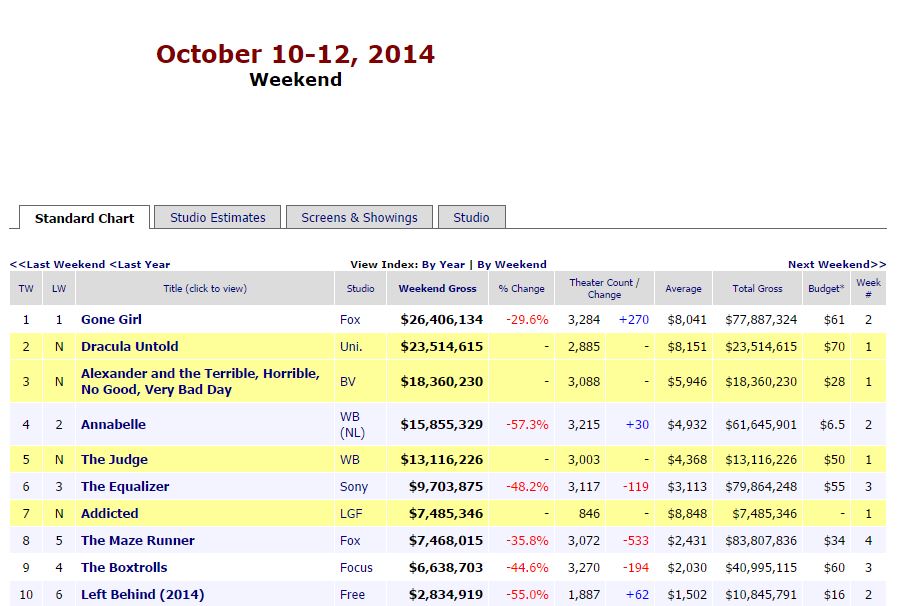Select the Annabelle title link
Screen dimensions: 897x606
tap(113, 424)
